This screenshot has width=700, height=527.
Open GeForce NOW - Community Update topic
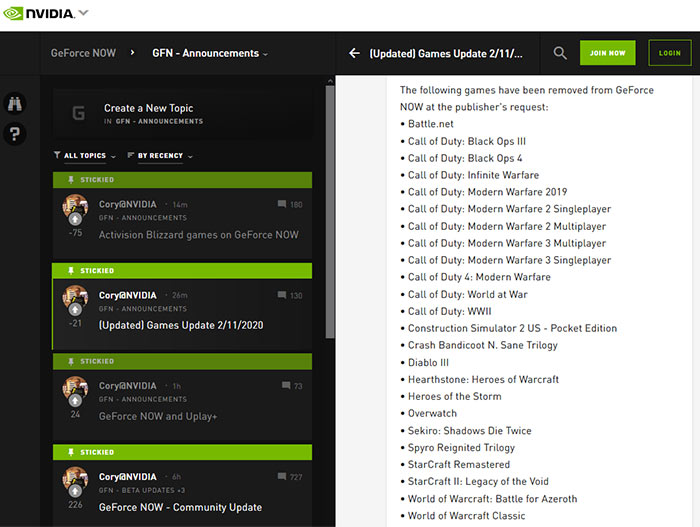click(x=180, y=507)
